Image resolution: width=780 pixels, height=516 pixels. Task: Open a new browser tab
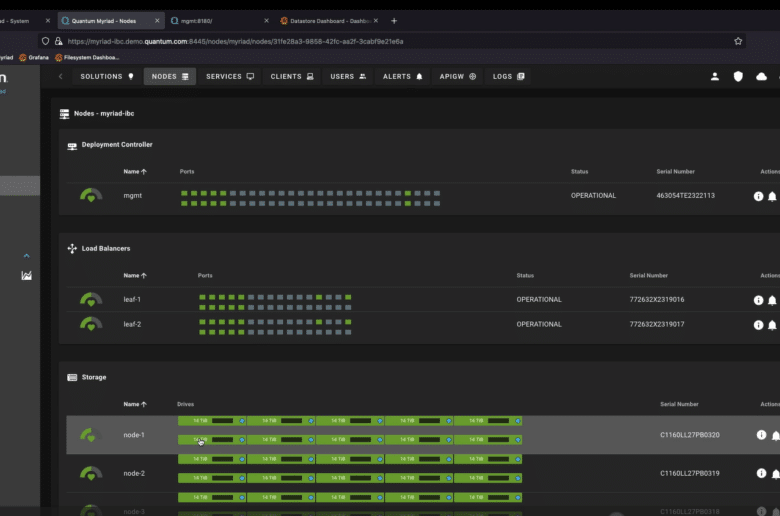(x=394, y=21)
